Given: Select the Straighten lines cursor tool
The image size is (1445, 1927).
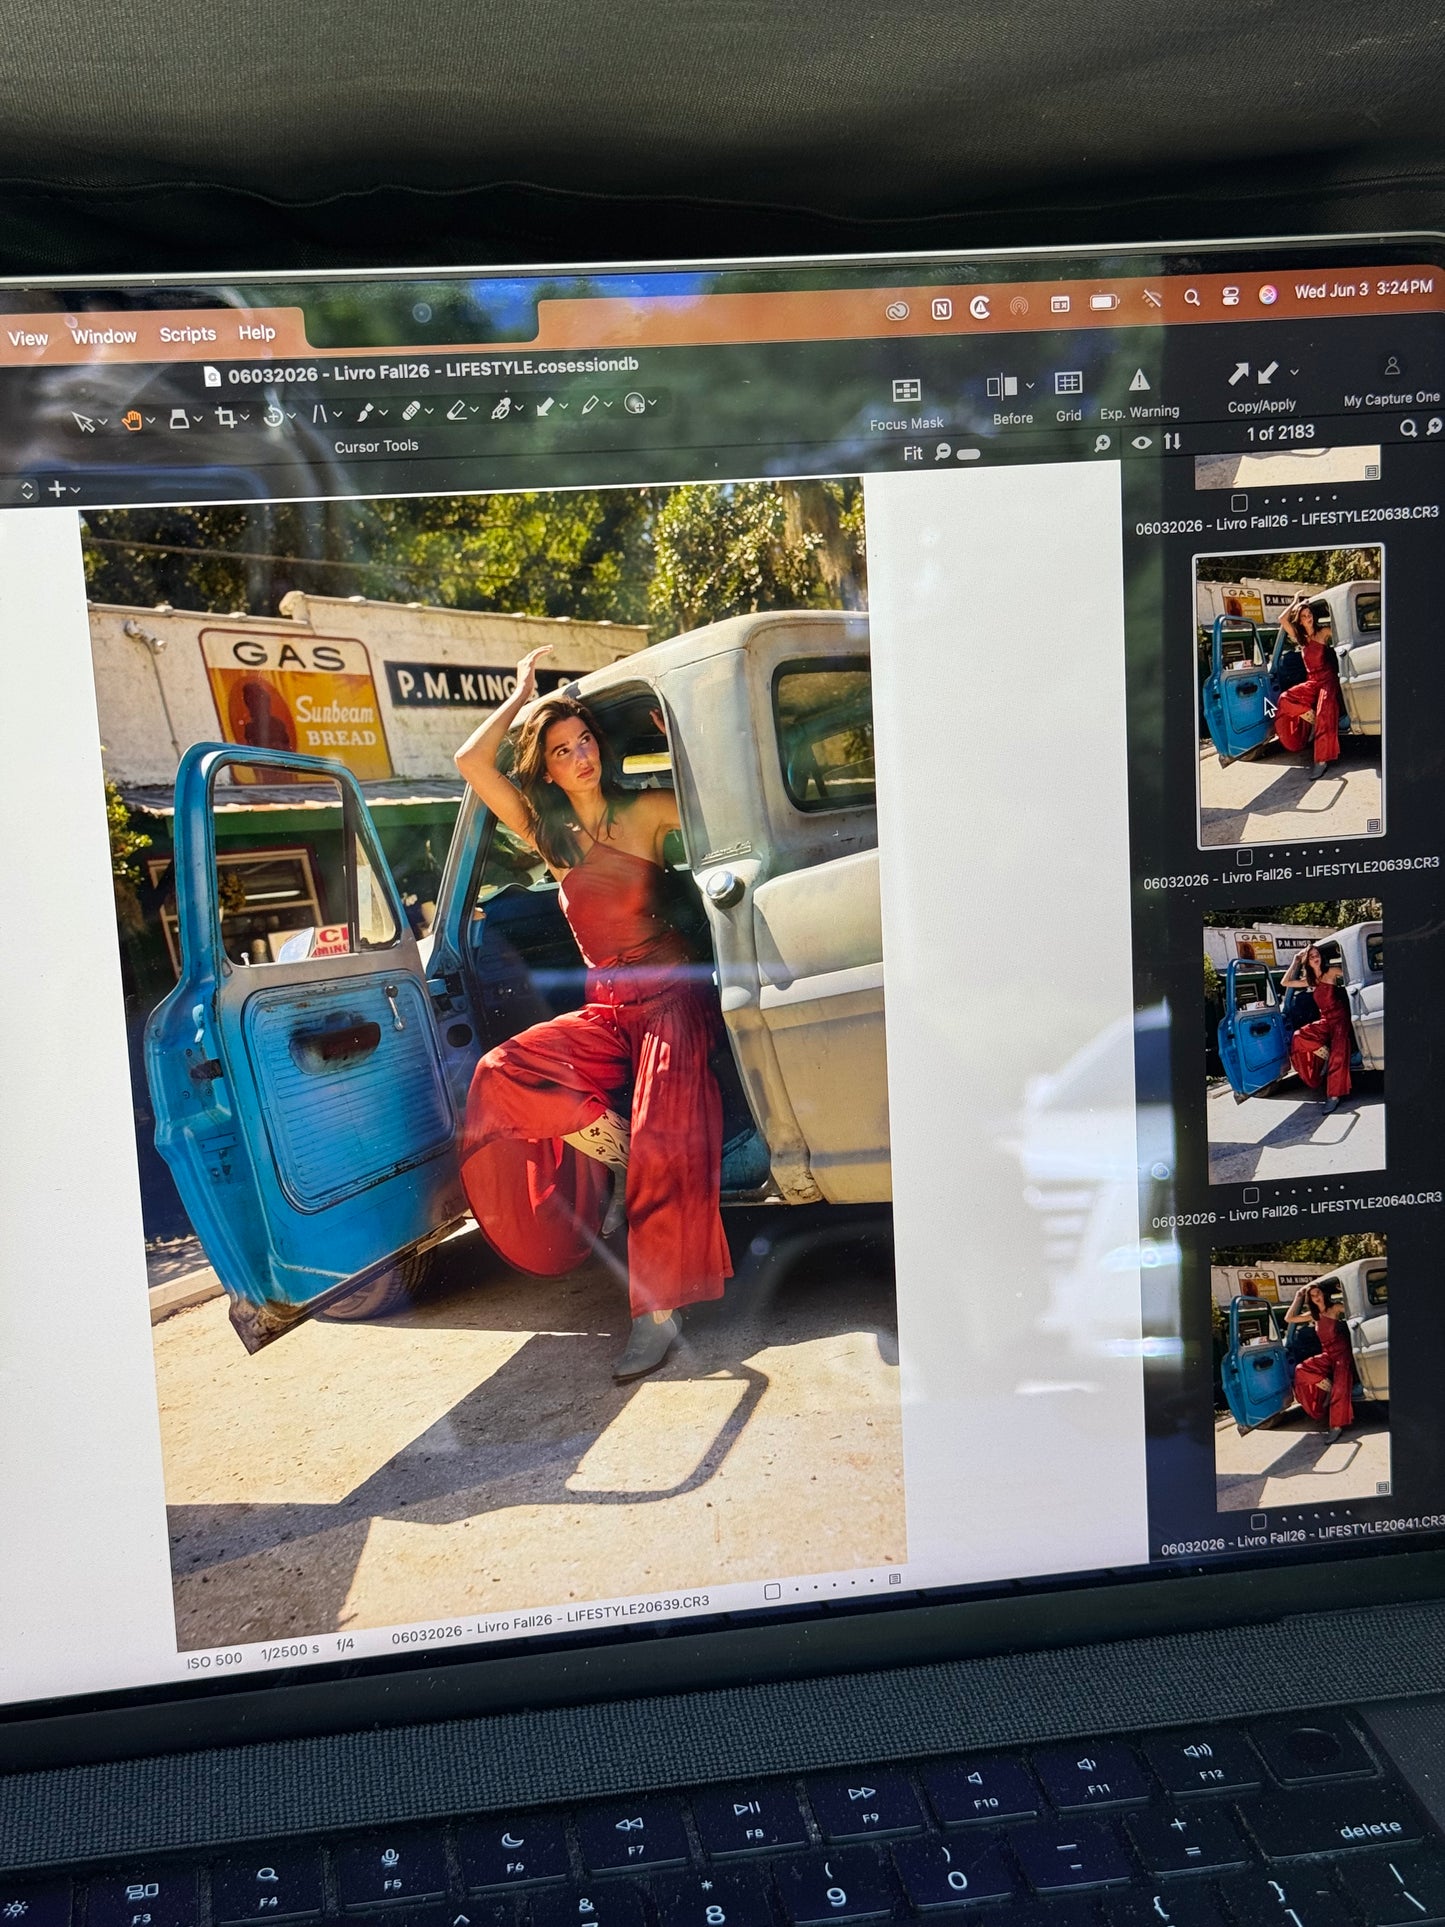Looking at the screenshot, I should pyautogui.click(x=320, y=414).
